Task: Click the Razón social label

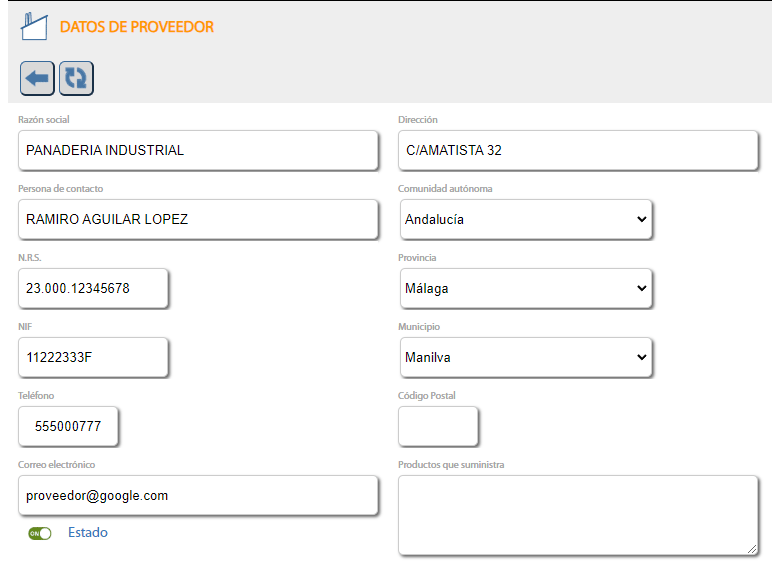Action: (x=44, y=120)
